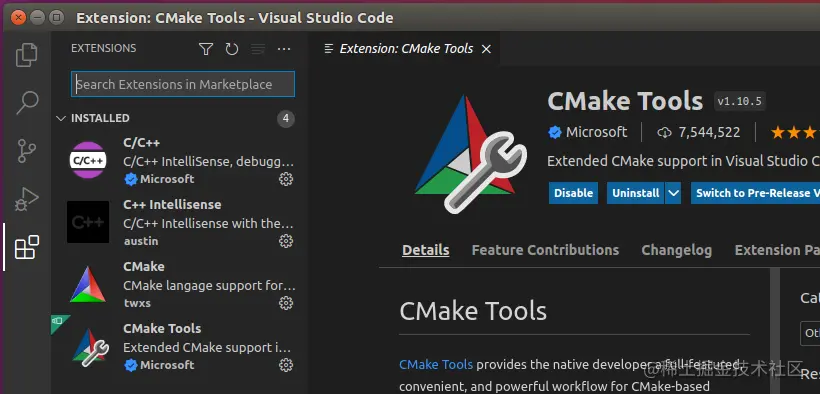Viewport: 820px width, 394px height.
Task: Open the partially visible dropdown in the right sidebar
Action: coord(810,333)
